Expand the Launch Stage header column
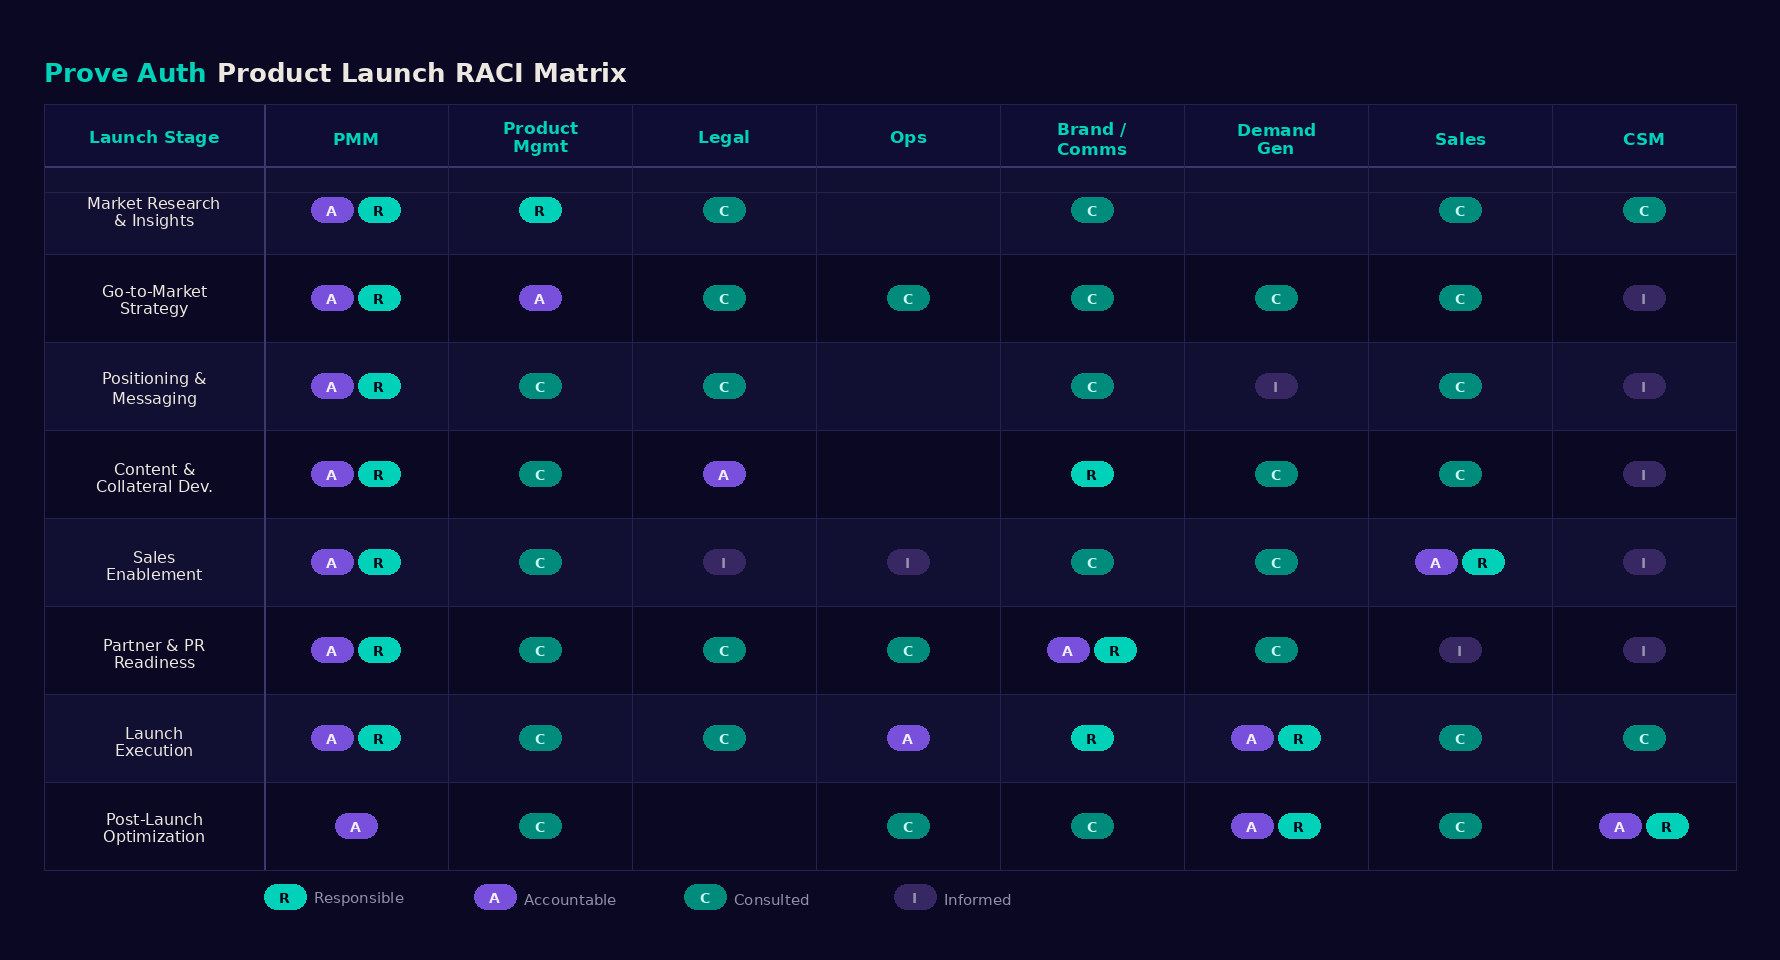 [x=154, y=137]
